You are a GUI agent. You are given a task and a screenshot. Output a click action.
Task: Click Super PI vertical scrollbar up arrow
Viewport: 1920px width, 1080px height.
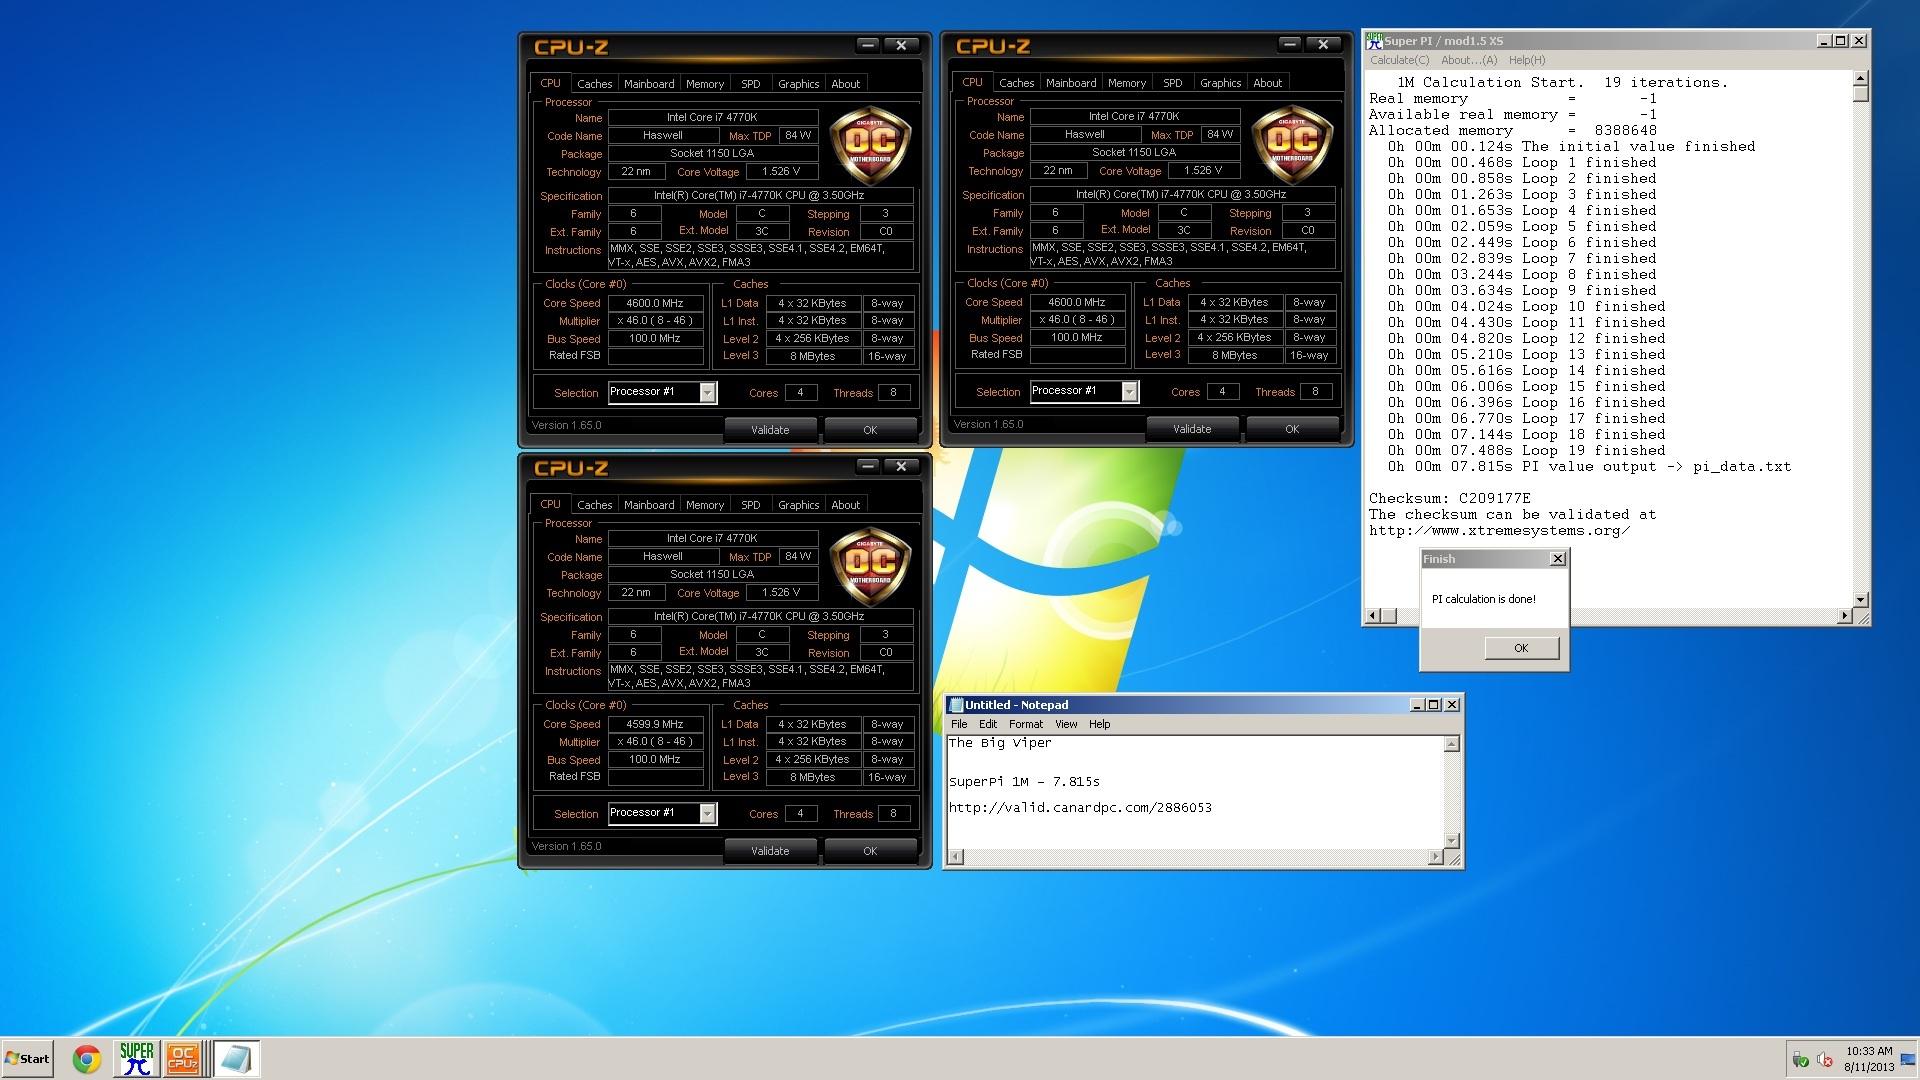[x=1860, y=78]
